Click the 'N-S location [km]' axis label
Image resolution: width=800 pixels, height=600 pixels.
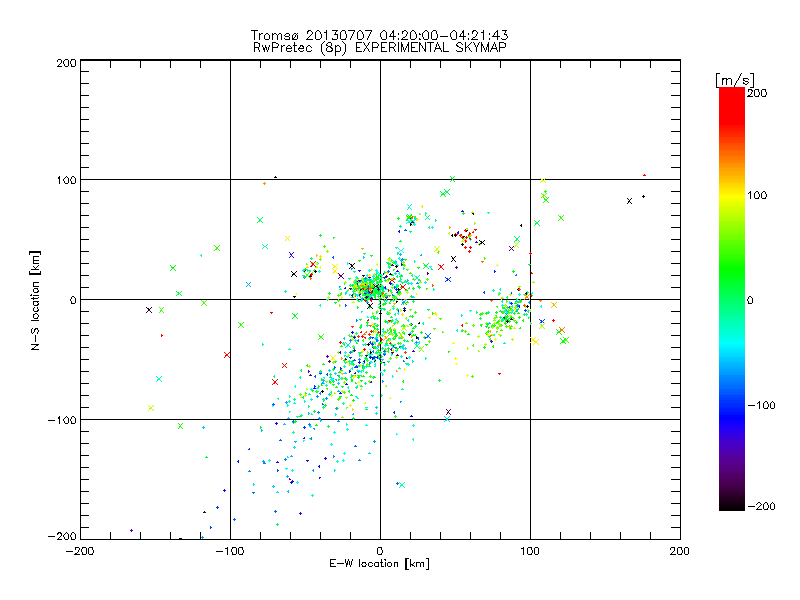point(35,300)
